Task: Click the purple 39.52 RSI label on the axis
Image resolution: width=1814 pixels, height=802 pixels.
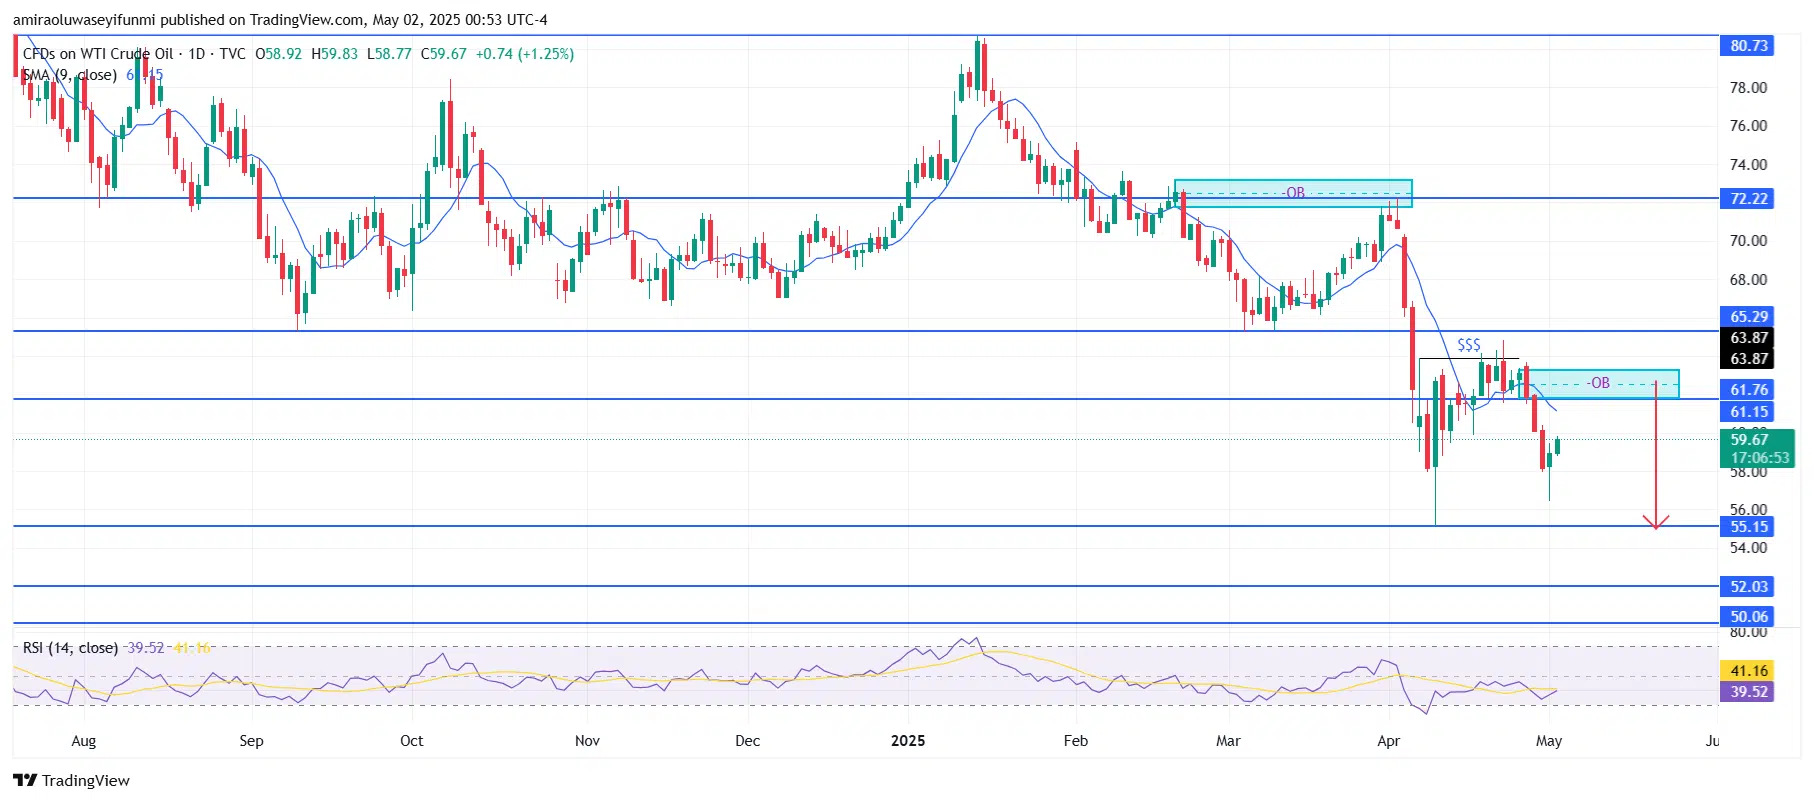Action: pos(1747,692)
